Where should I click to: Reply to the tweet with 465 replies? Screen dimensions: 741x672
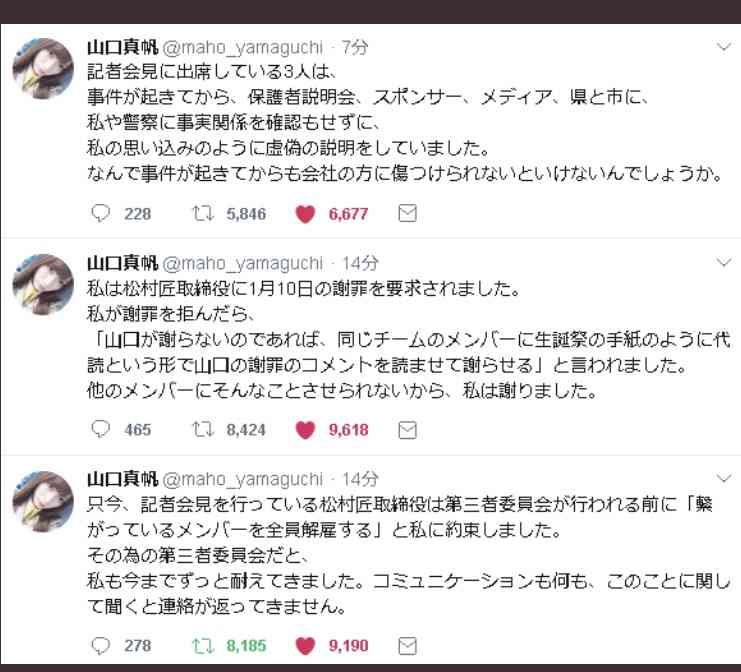pyautogui.click(x=100, y=429)
